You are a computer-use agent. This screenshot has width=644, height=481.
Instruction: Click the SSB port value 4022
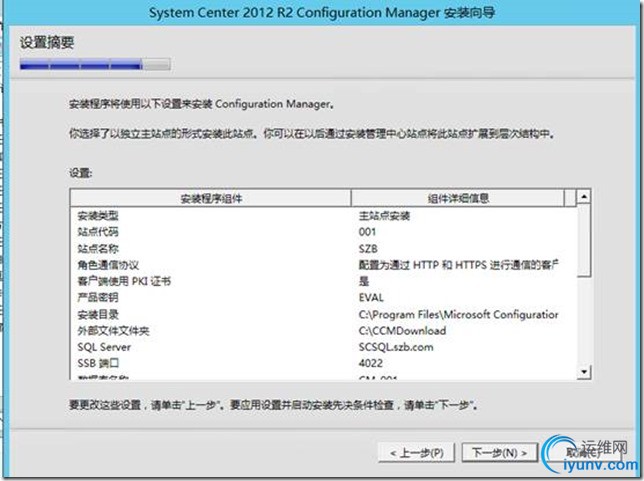click(x=370, y=363)
